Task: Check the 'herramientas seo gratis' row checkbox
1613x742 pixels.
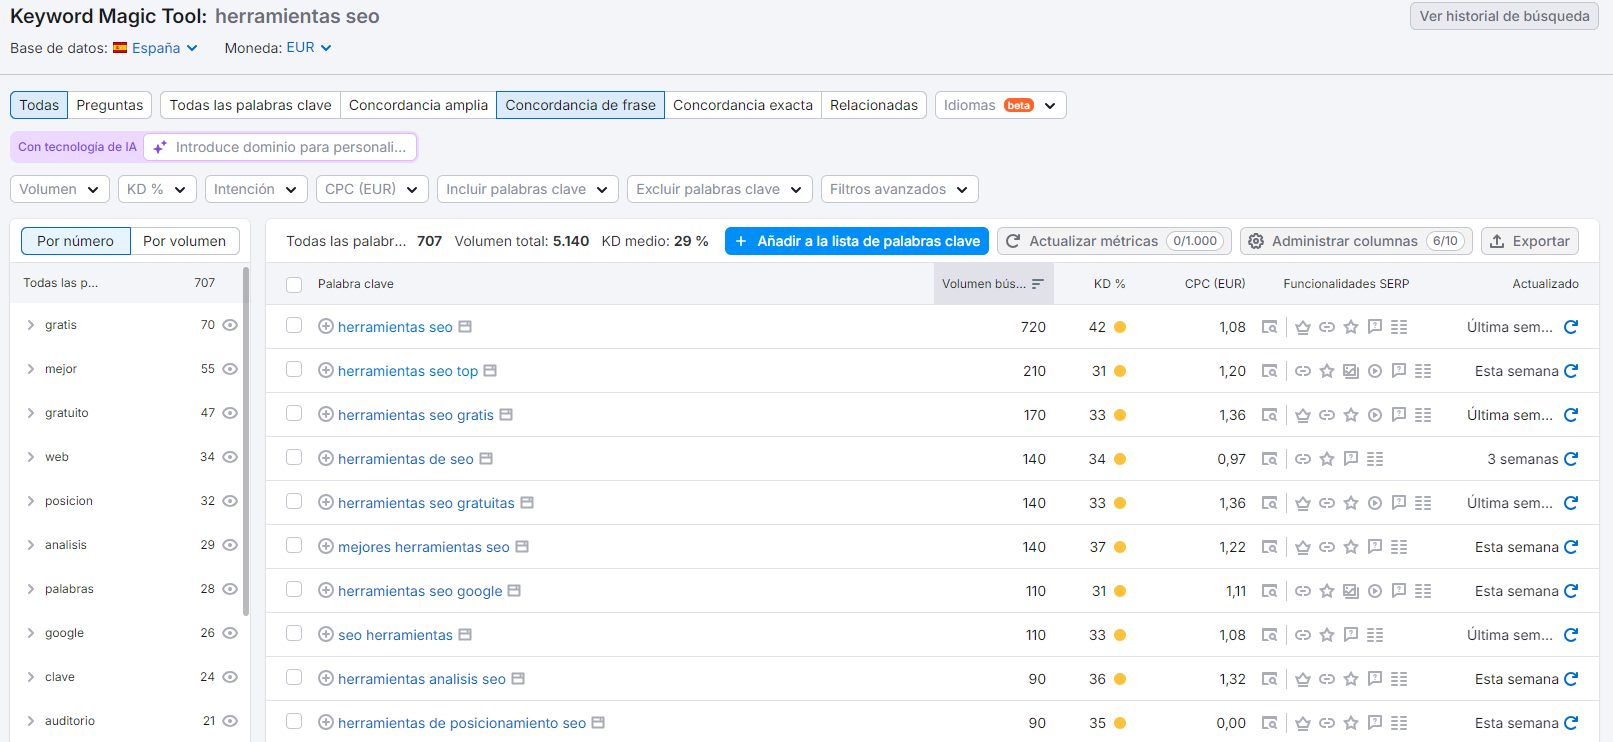Action: click(294, 413)
